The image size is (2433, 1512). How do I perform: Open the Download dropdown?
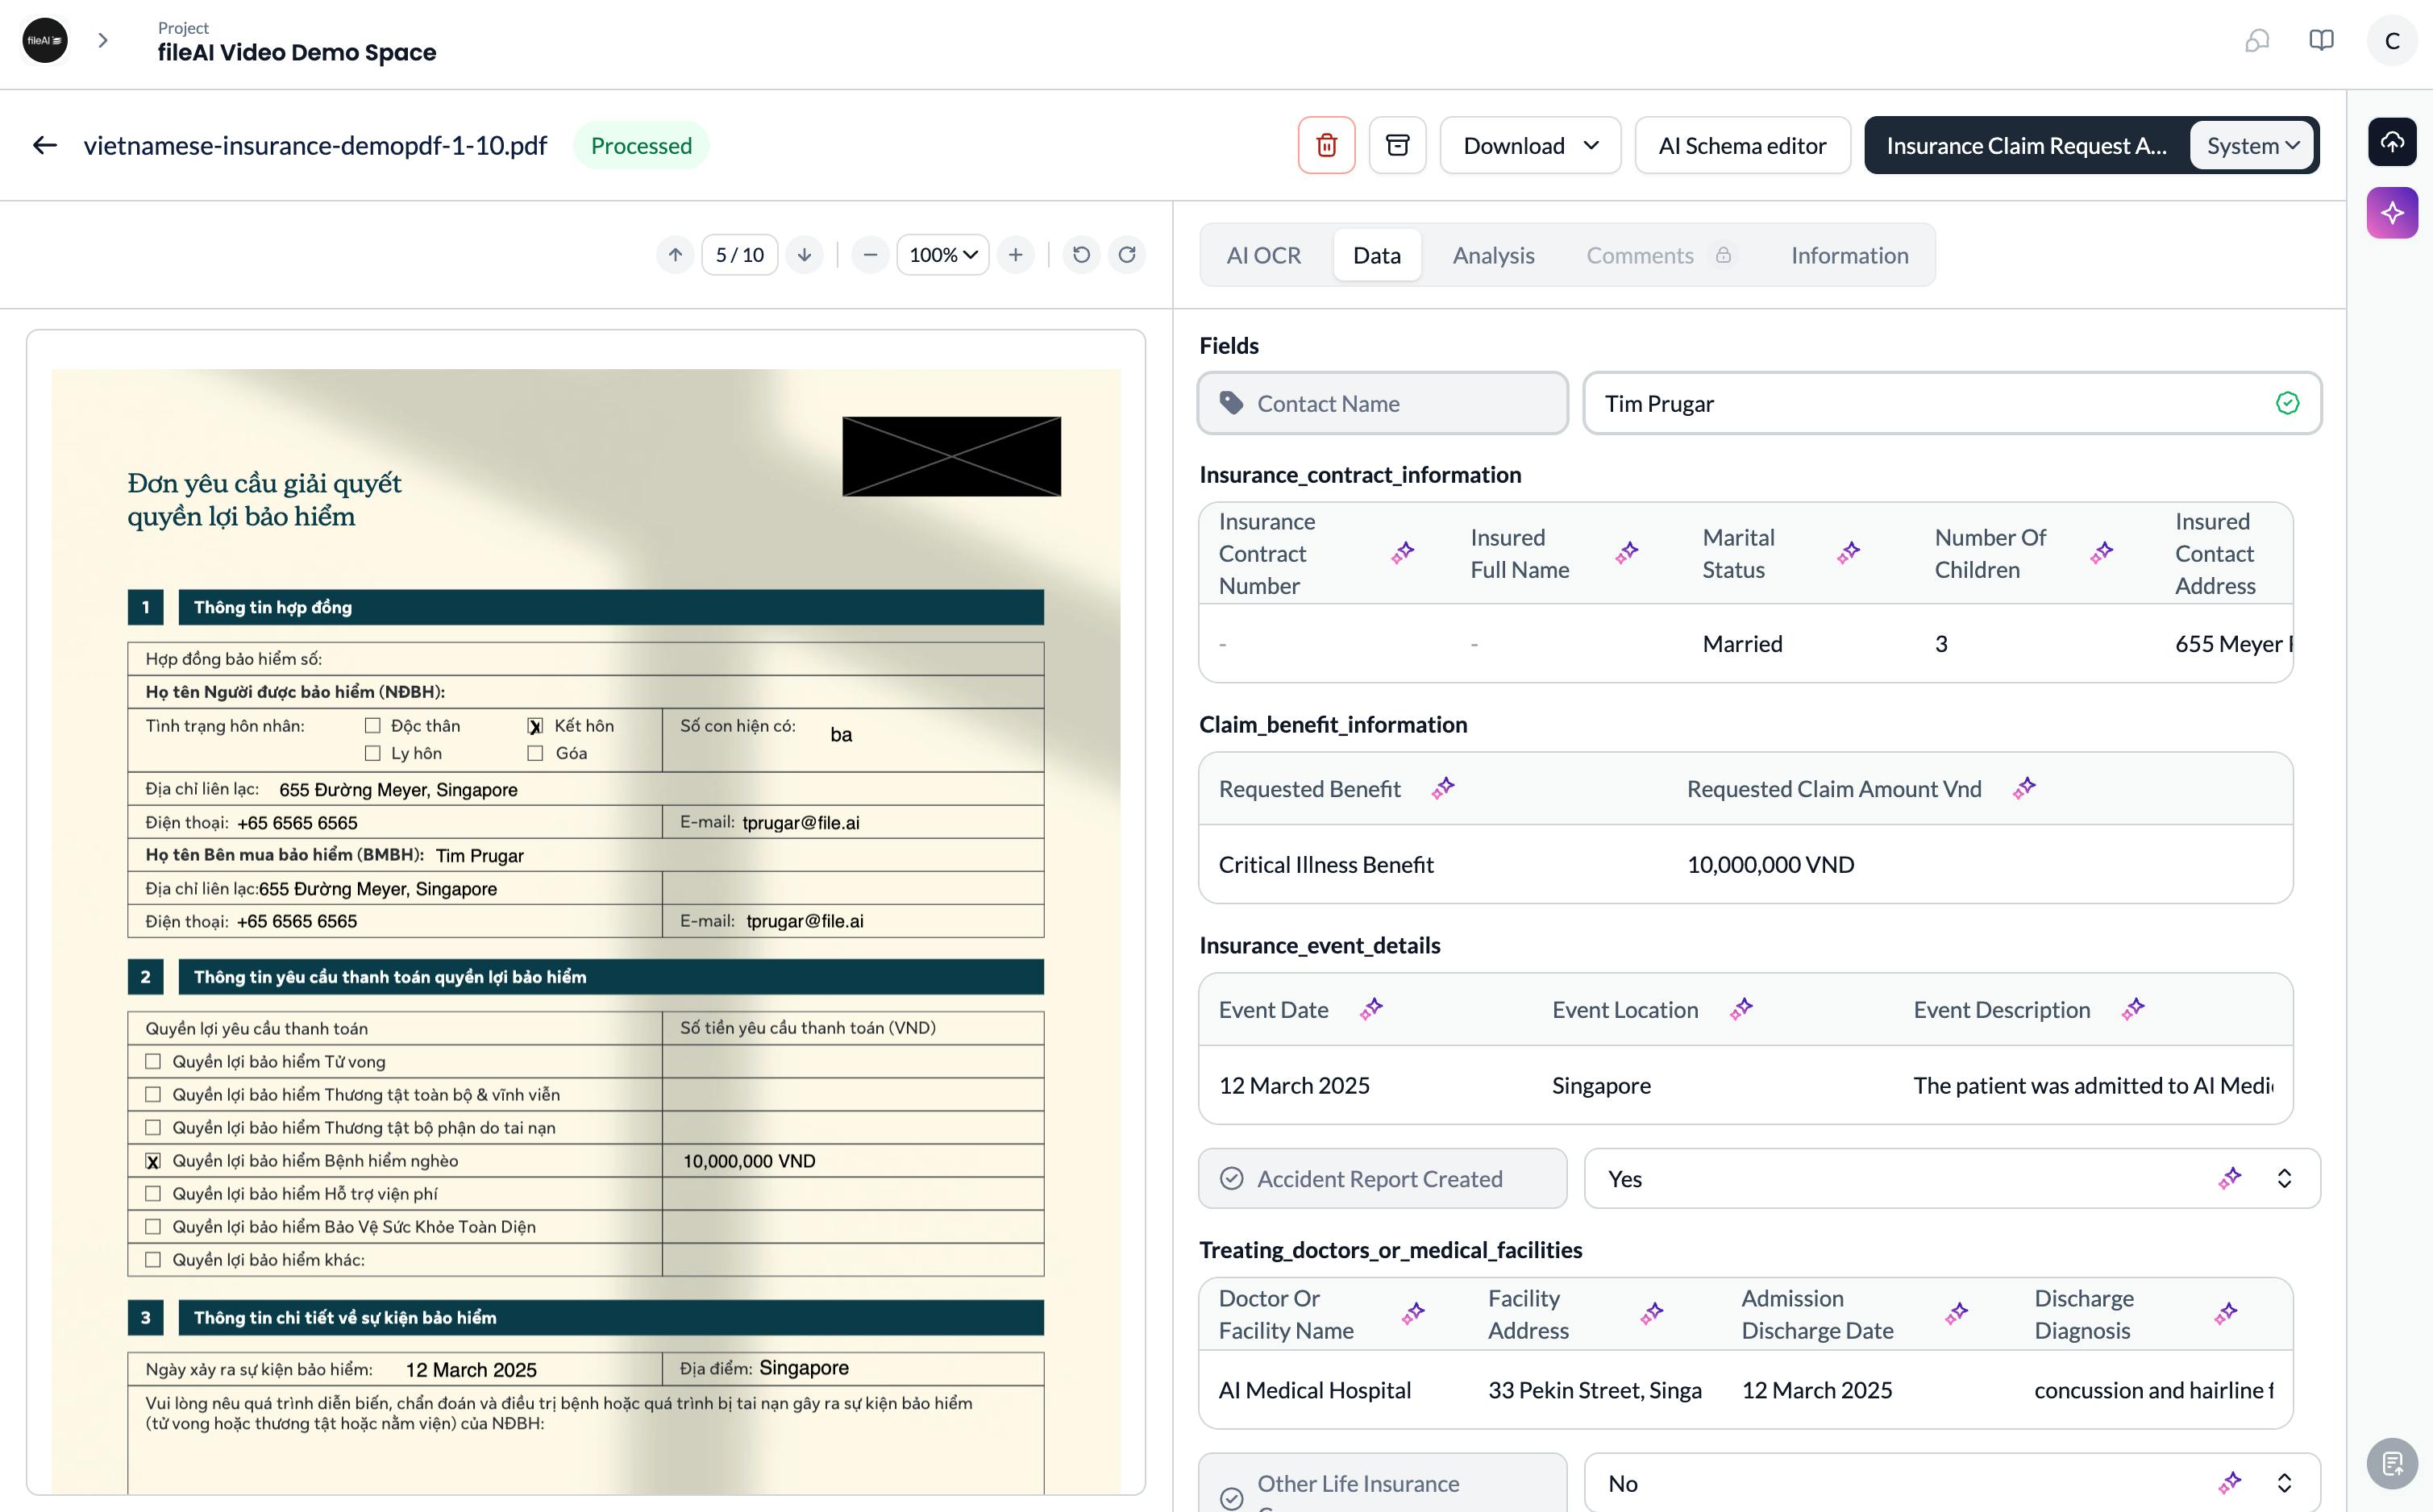[1530, 145]
